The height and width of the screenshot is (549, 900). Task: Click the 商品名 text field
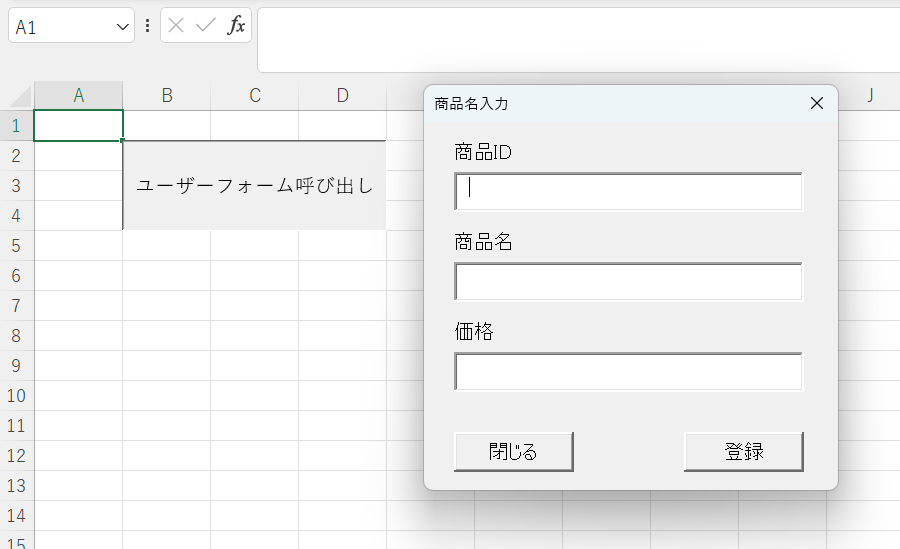pyautogui.click(x=629, y=281)
